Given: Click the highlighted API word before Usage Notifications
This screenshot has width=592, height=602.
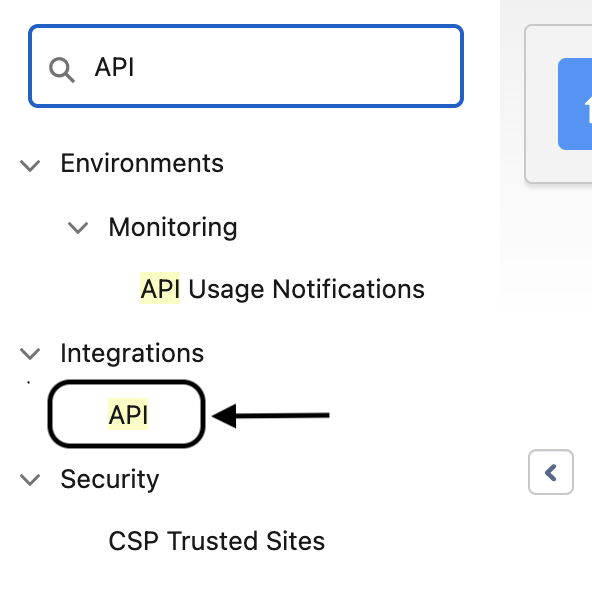Looking at the screenshot, I should point(160,288).
